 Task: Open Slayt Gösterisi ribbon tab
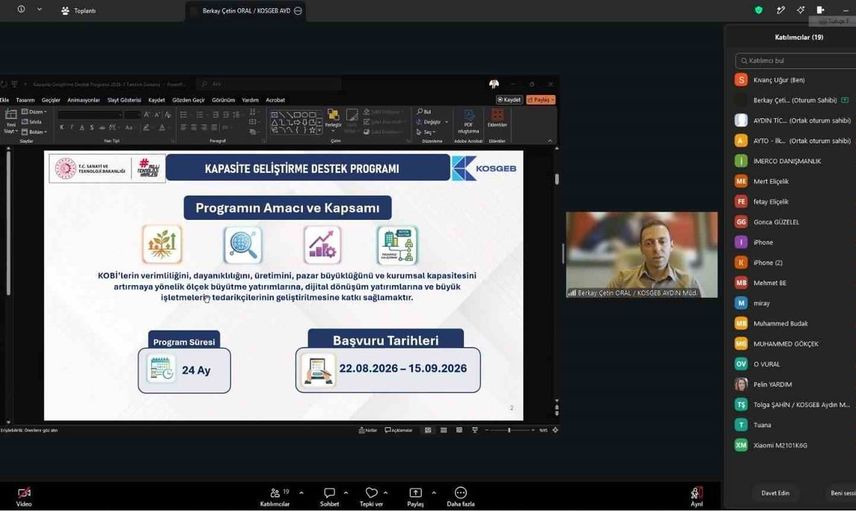pos(124,100)
